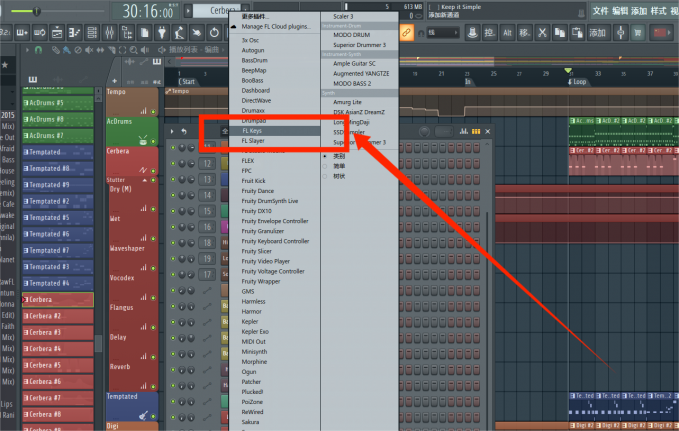Mute channel 12 with its green LED
Viewport: 679px width, 431px height.
pos(173,163)
